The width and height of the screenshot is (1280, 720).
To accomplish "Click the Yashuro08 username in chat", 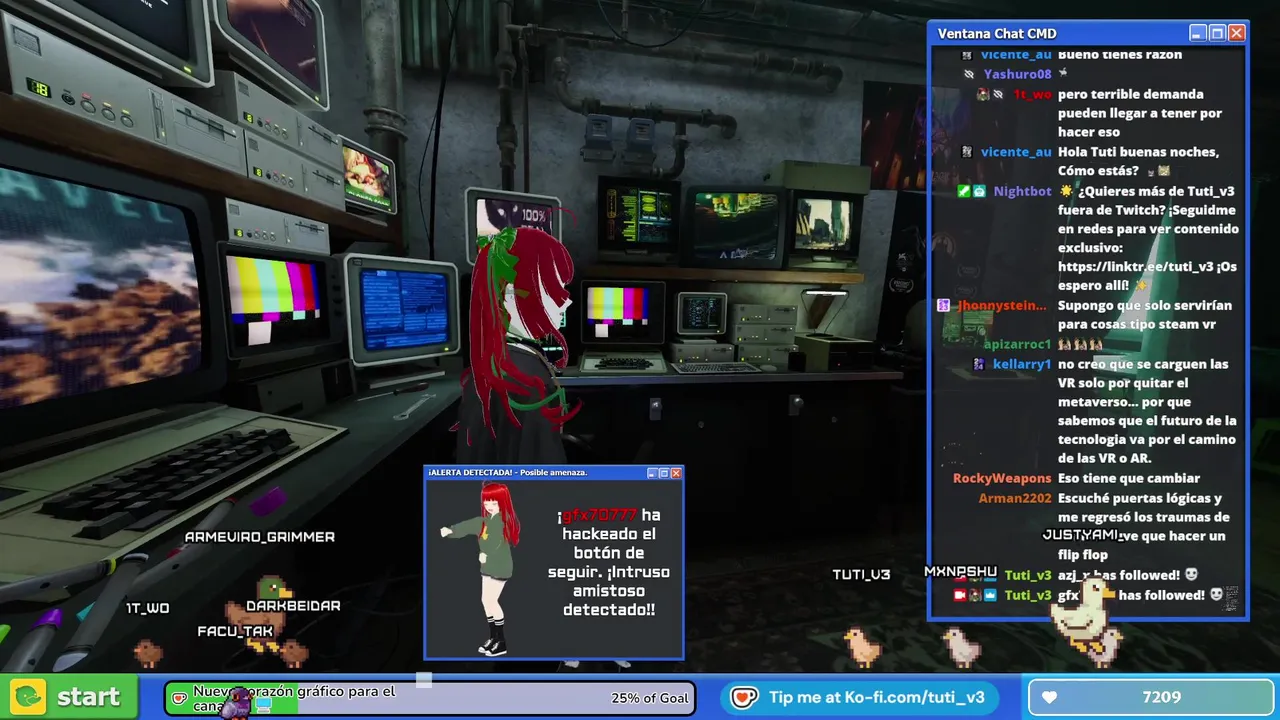I will [x=1017, y=74].
